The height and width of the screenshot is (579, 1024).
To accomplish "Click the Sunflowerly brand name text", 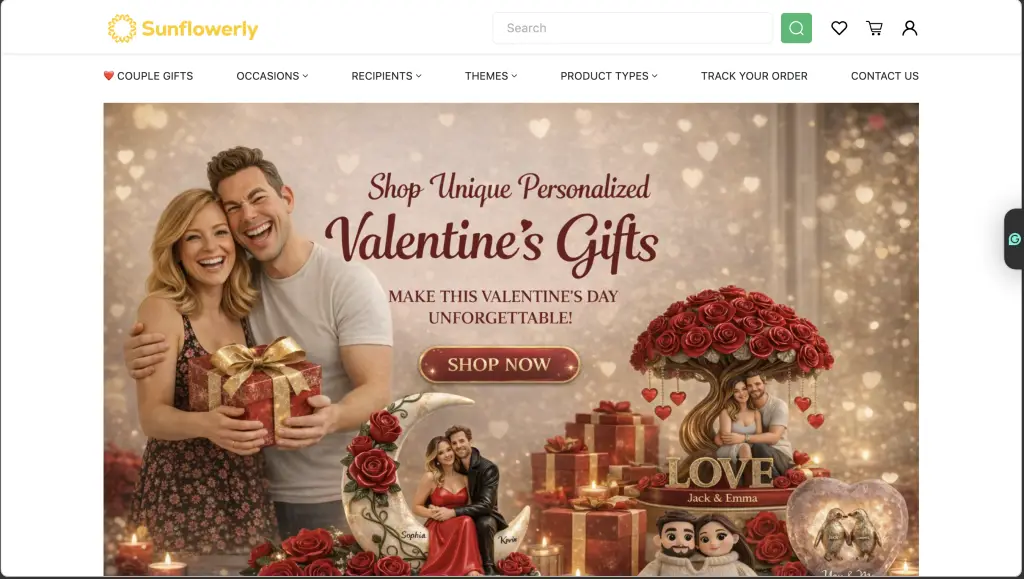I will coord(200,29).
